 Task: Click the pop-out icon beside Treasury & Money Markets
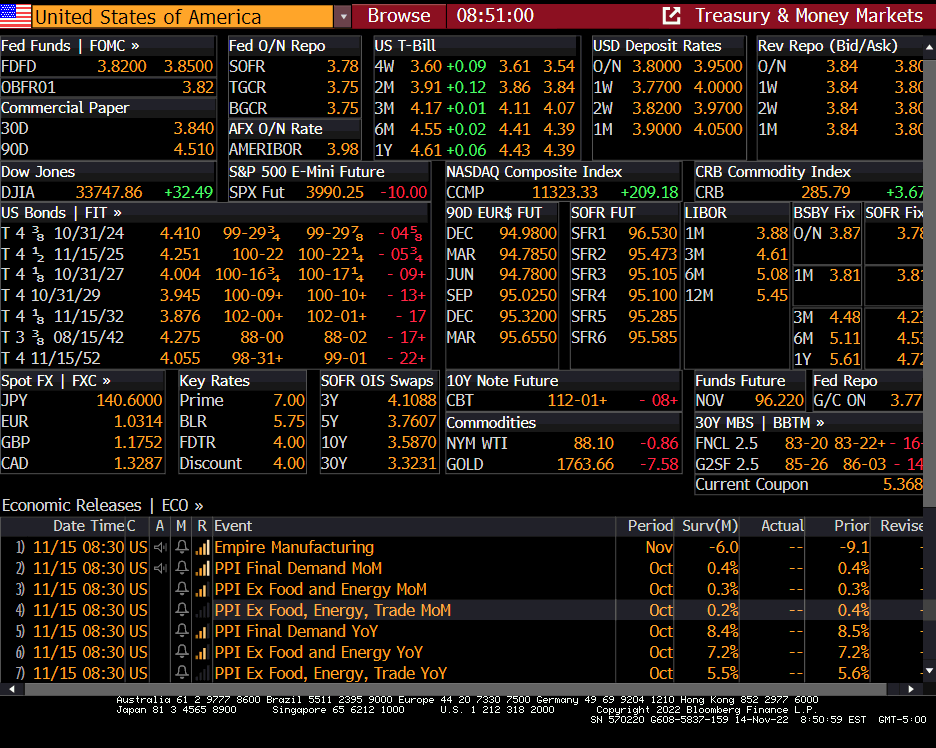click(672, 16)
